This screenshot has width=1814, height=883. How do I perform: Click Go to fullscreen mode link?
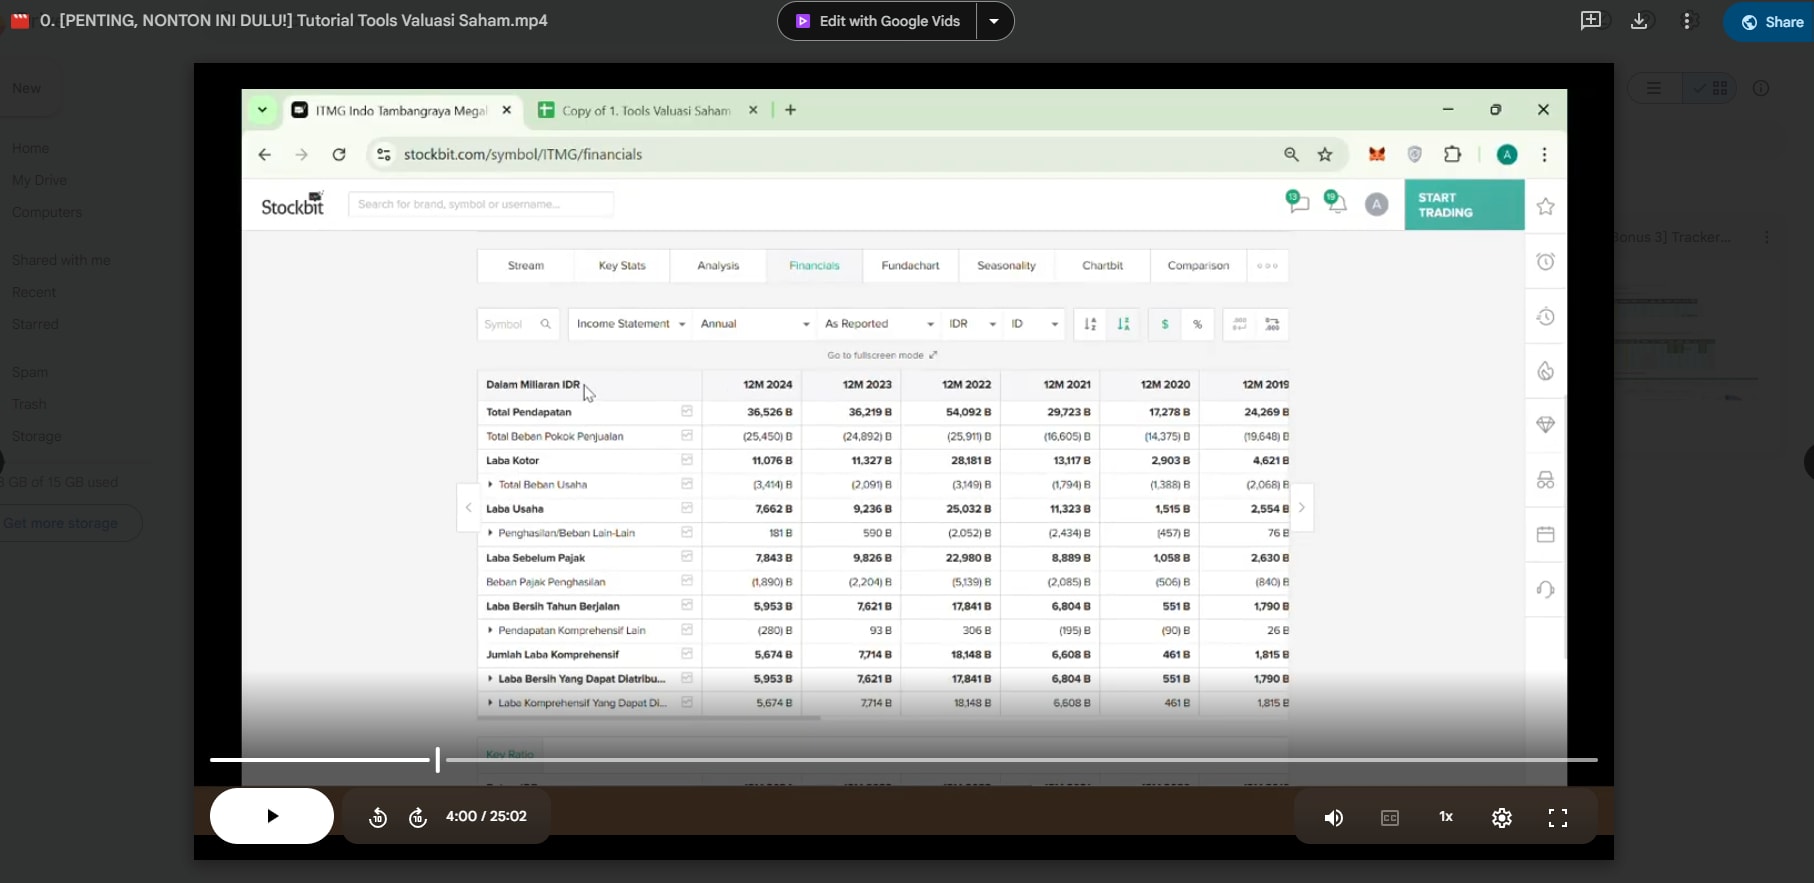click(x=882, y=355)
